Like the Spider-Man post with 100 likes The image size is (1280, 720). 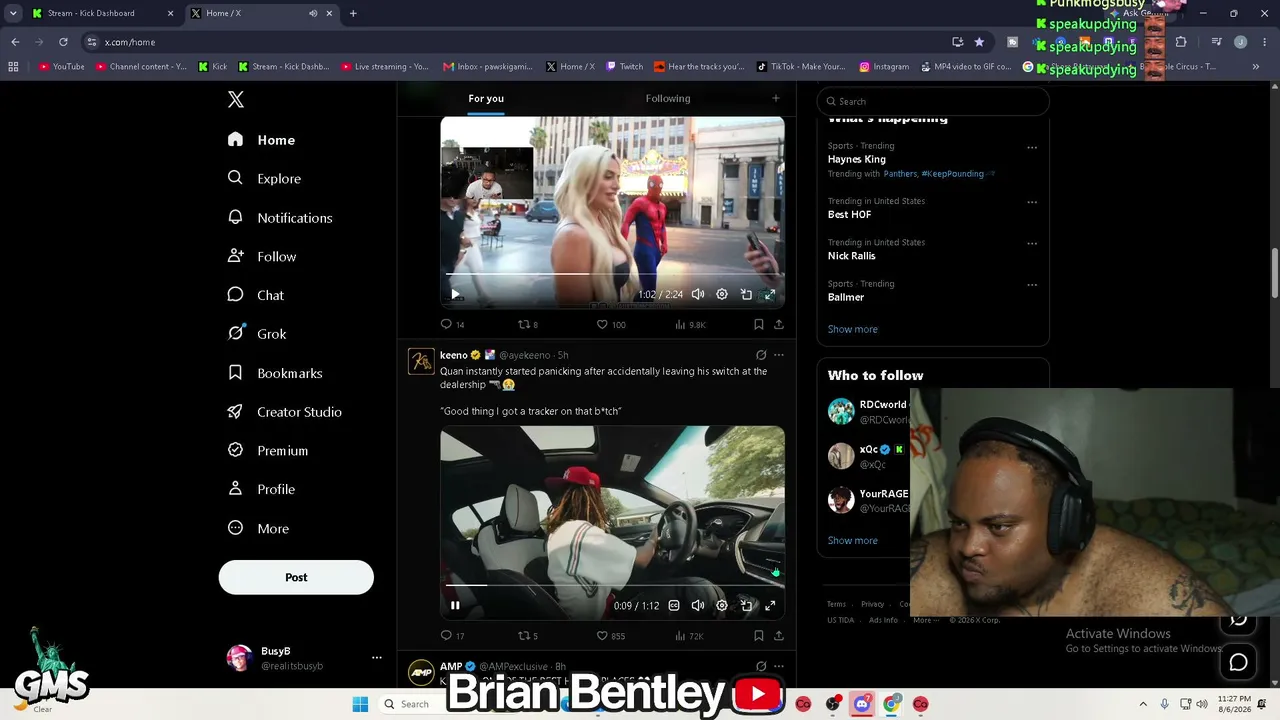pyautogui.click(x=611, y=324)
